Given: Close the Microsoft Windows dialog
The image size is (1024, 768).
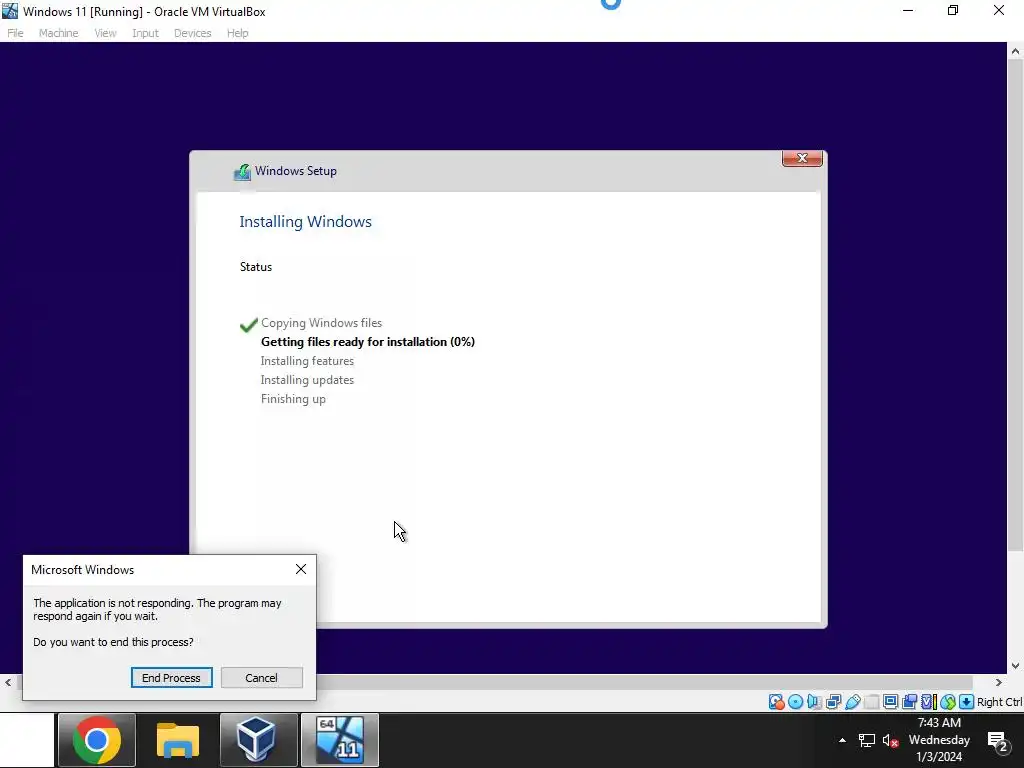Looking at the screenshot, I should 300,569.
